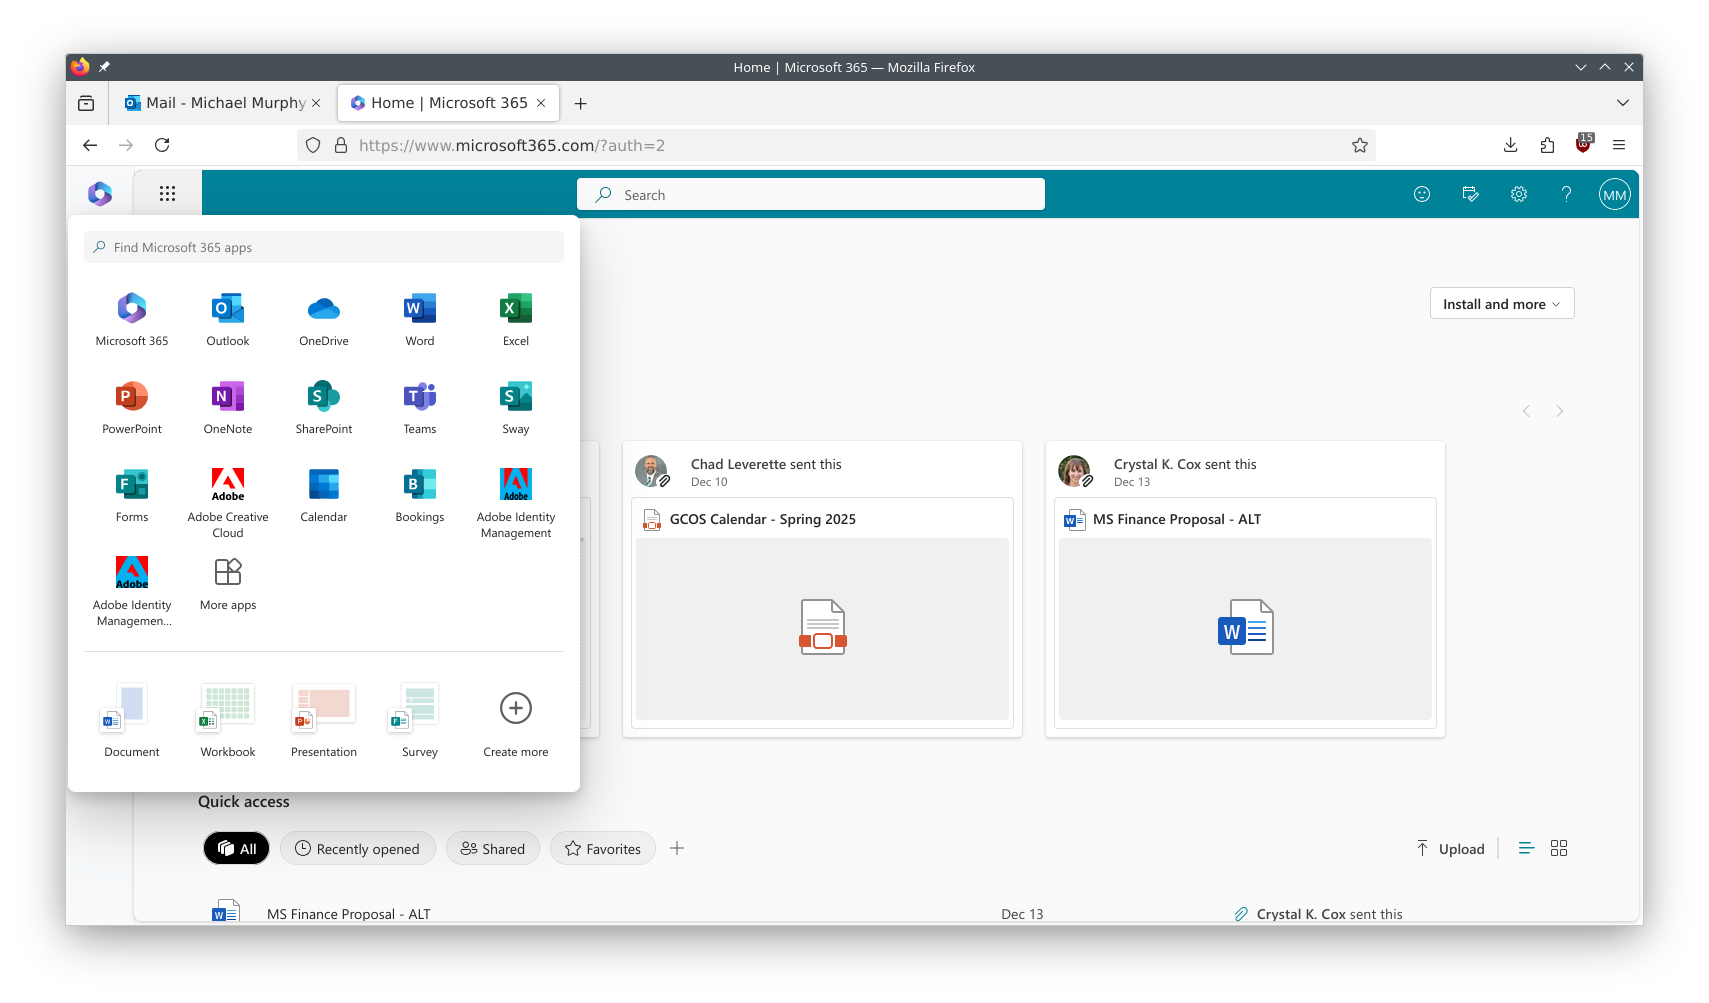This screenshot has height=1003, width=1709.
Task: Open a new browser tab
Action: pyautogui.click(x=580, y=103)
